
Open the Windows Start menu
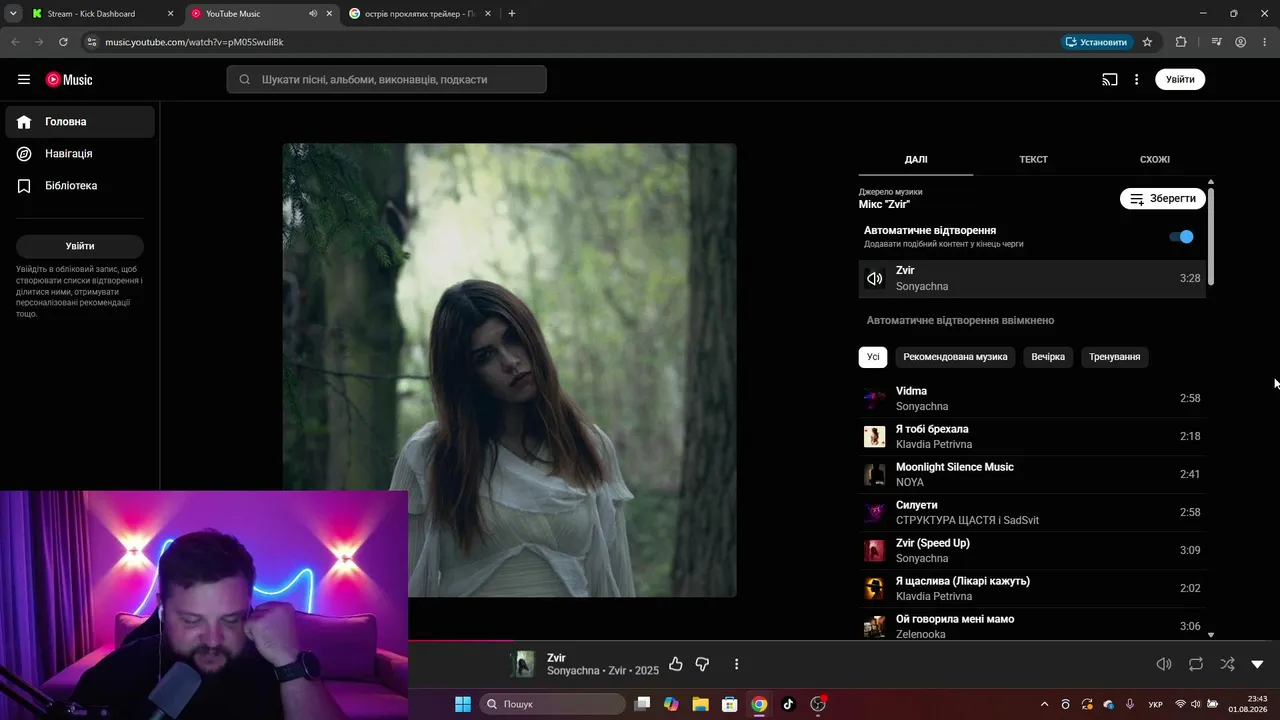[x=463, y=704]
